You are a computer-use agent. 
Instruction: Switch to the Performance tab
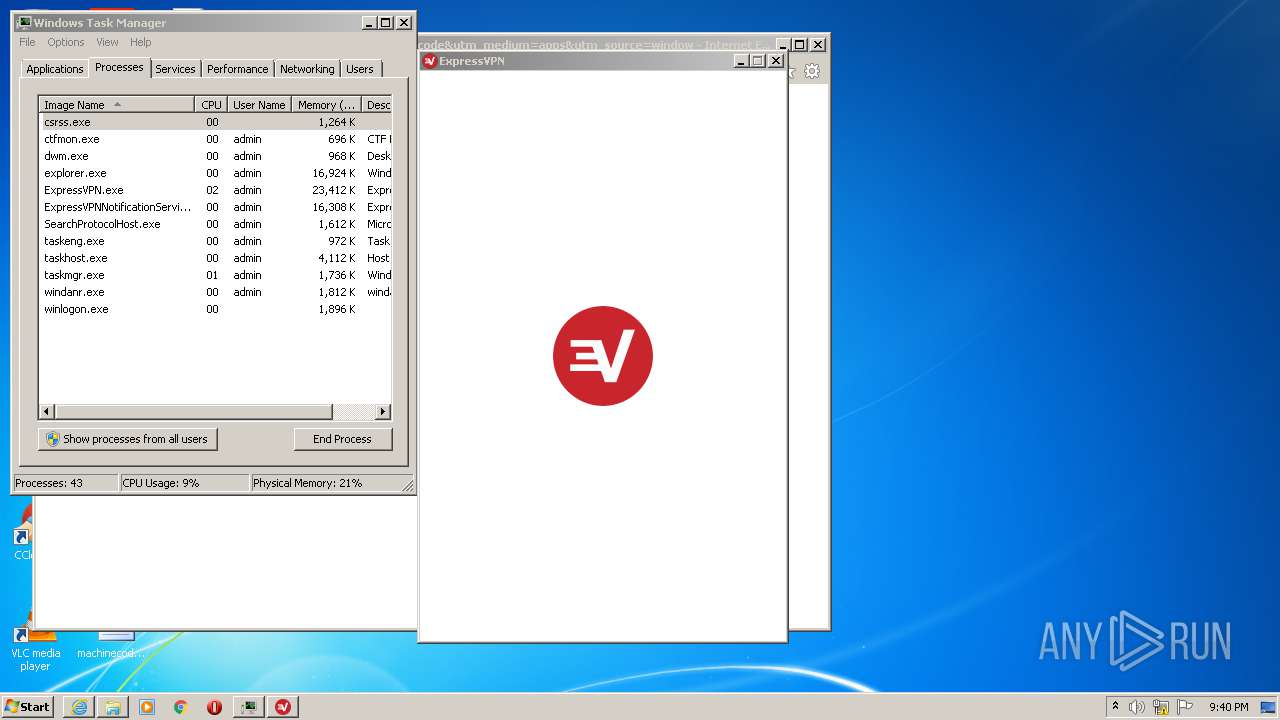click(238, 69)
